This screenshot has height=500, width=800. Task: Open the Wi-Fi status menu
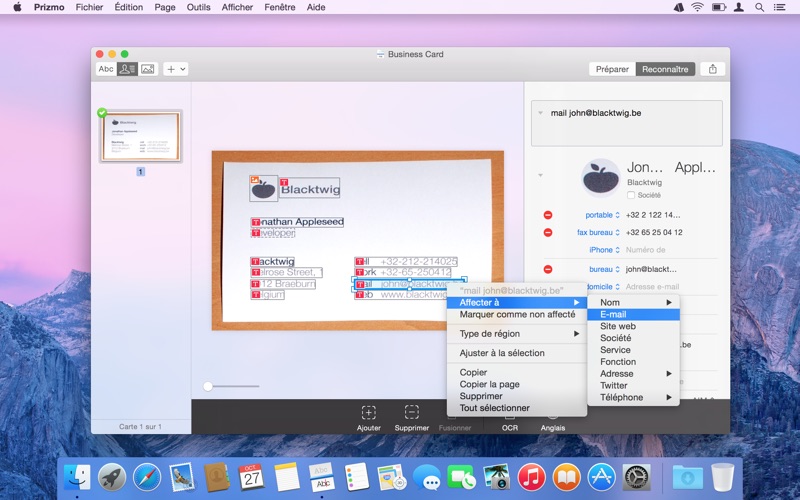tap(697, 7)
